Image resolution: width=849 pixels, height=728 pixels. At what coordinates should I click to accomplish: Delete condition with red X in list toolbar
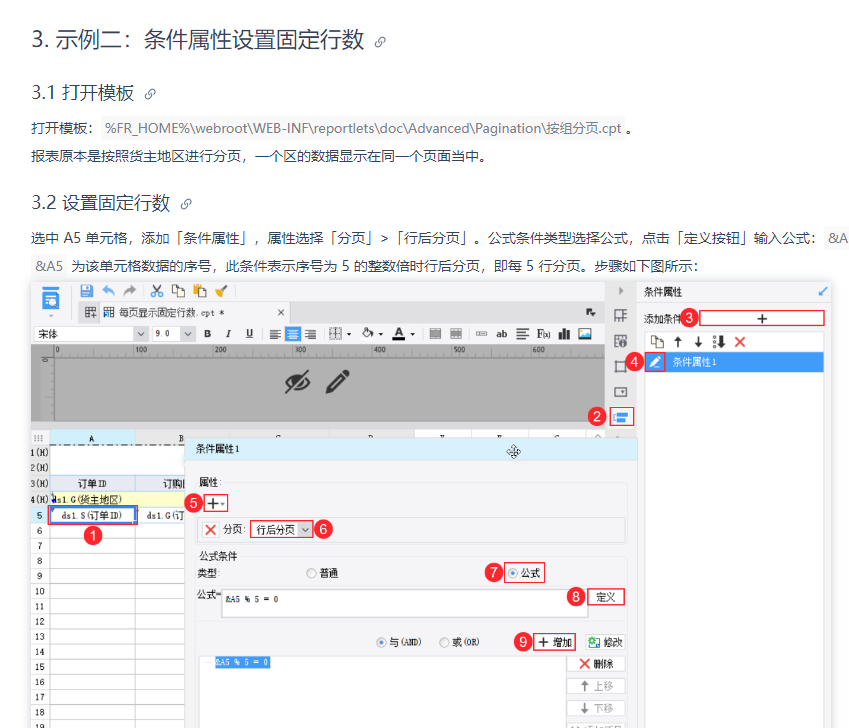click(740, 342)
